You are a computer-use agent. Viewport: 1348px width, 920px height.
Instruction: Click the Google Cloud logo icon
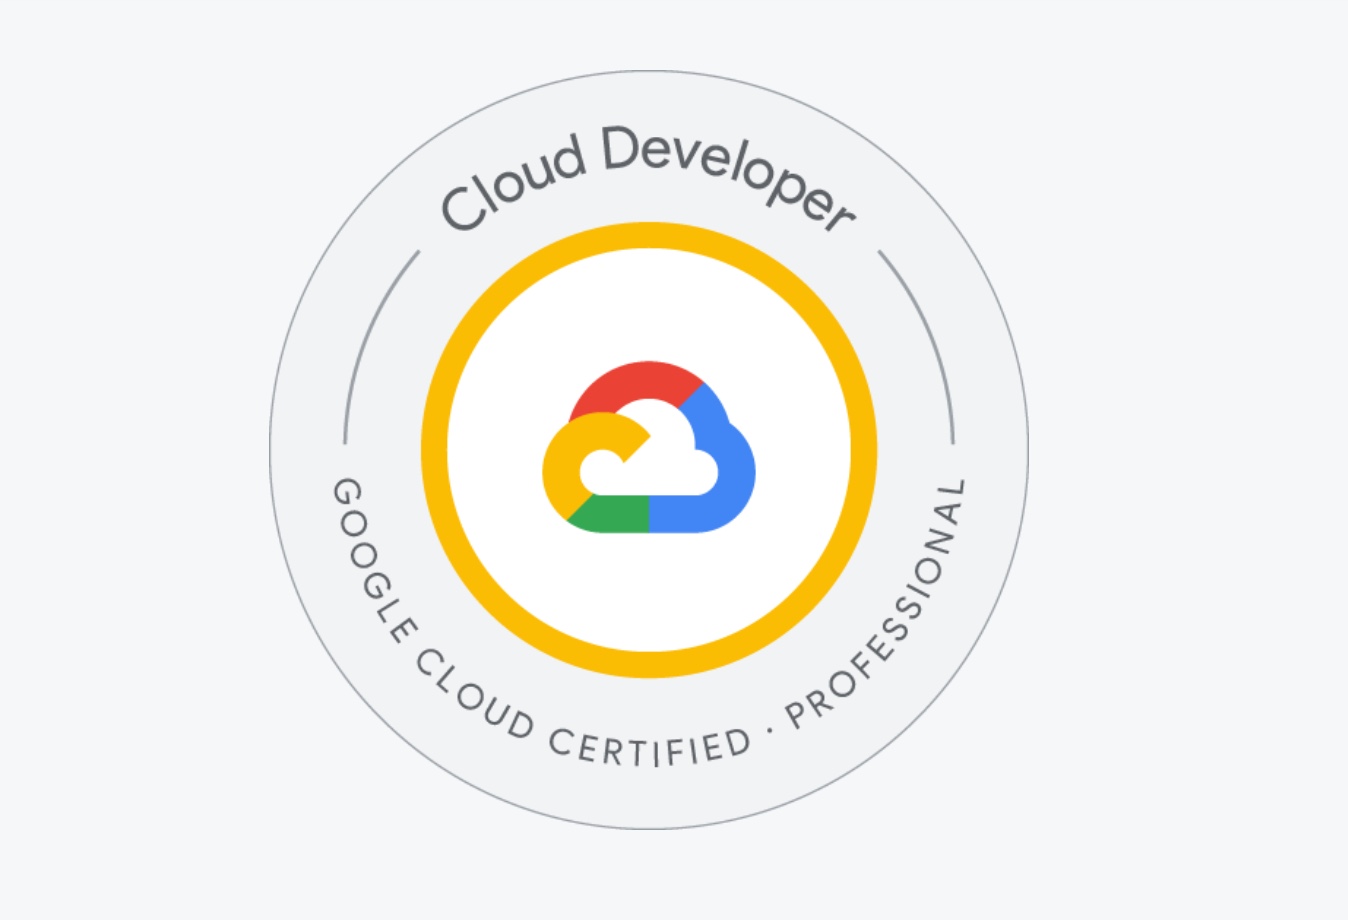pos(648,447)
